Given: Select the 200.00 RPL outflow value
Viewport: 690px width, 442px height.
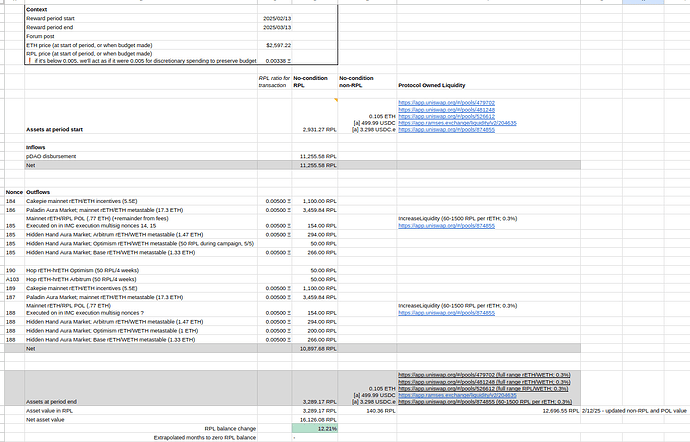Looking at the screenshot, I should click(315, 331).
